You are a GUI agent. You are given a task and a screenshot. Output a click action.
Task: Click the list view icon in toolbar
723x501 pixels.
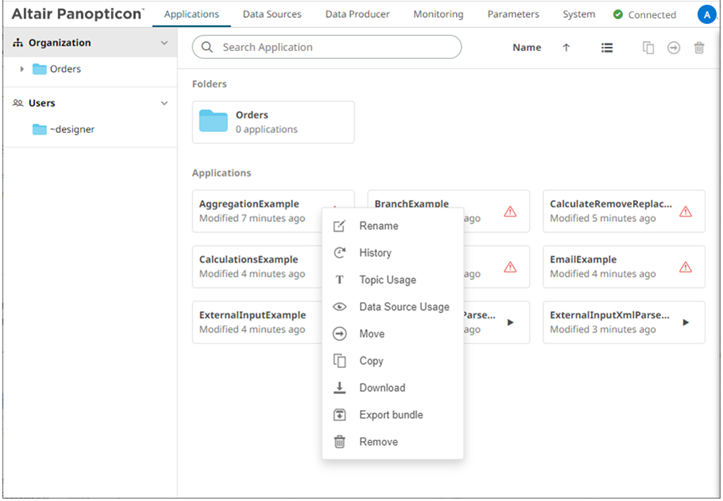tap(607, 48)
